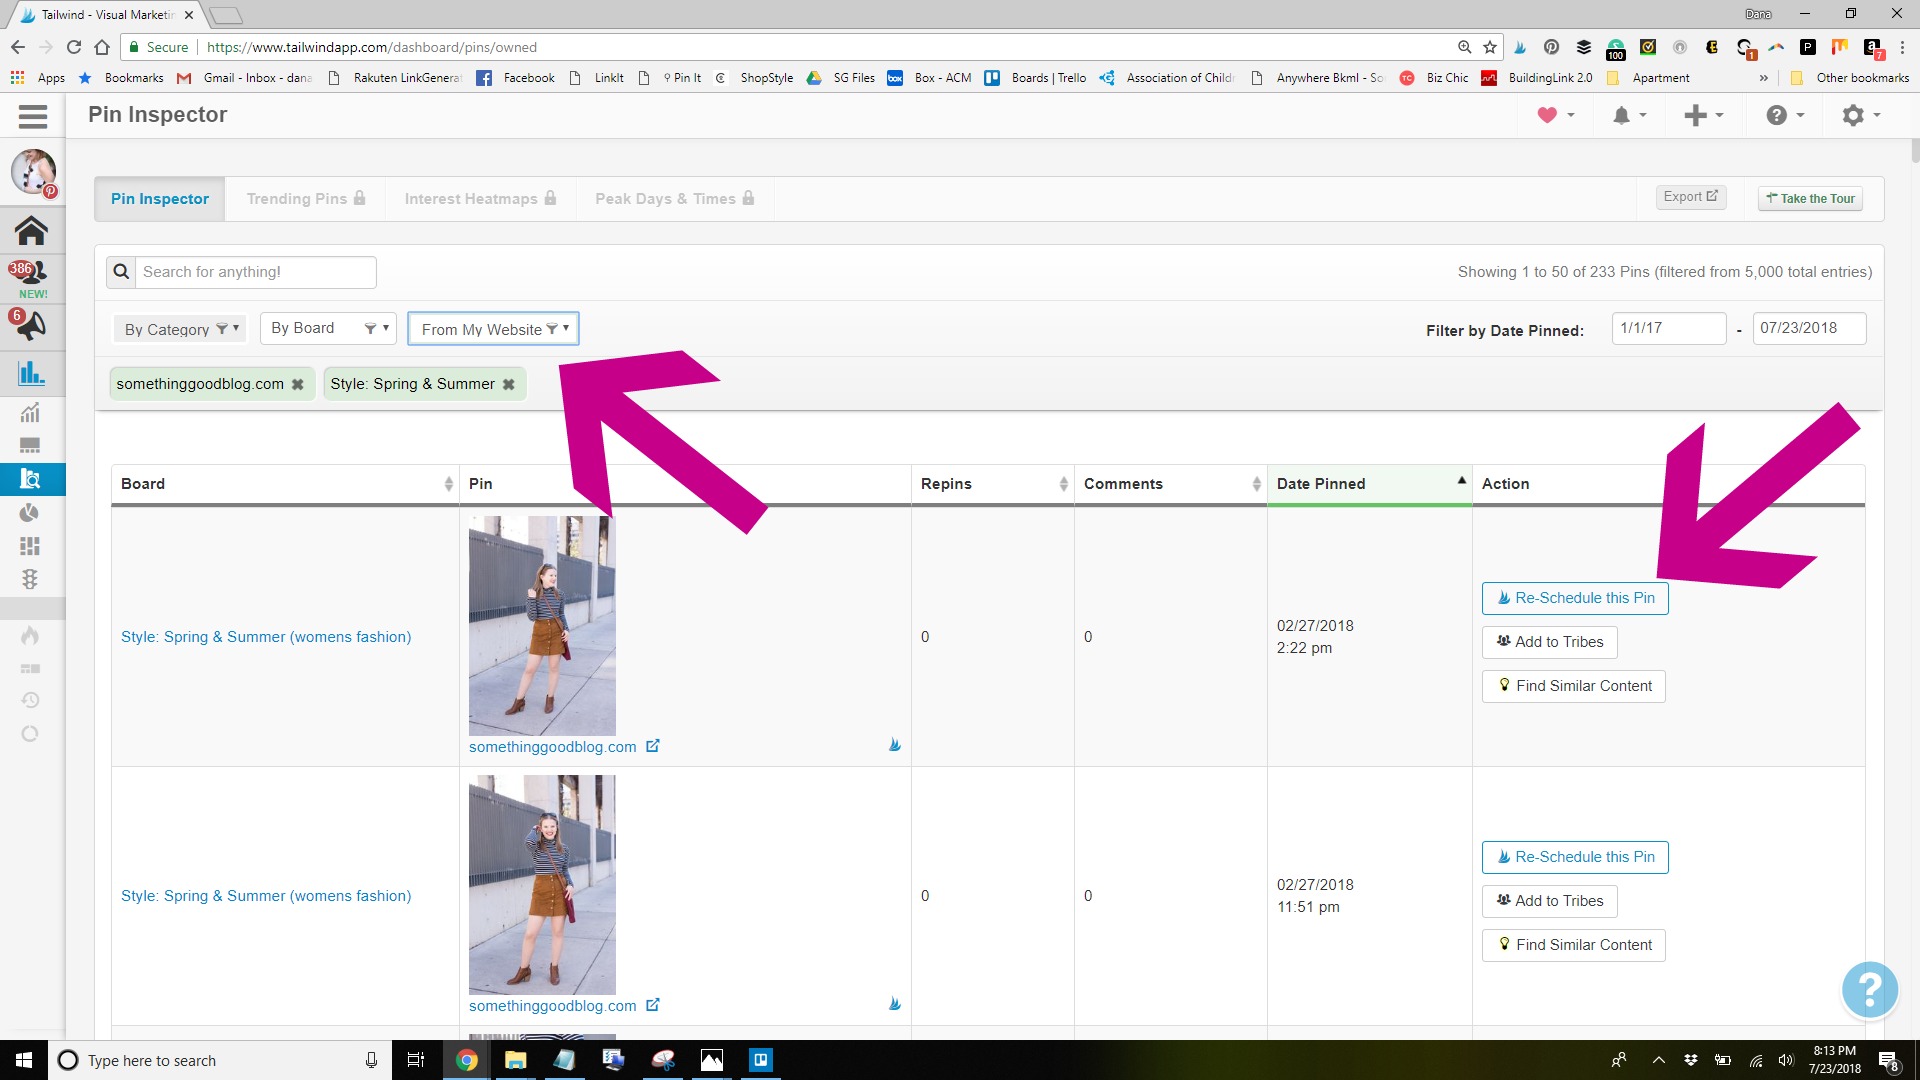The image size is (1920, 1080).
Task: Go to the Home icon in the sidebar
Action: click(x=31, y=231)
